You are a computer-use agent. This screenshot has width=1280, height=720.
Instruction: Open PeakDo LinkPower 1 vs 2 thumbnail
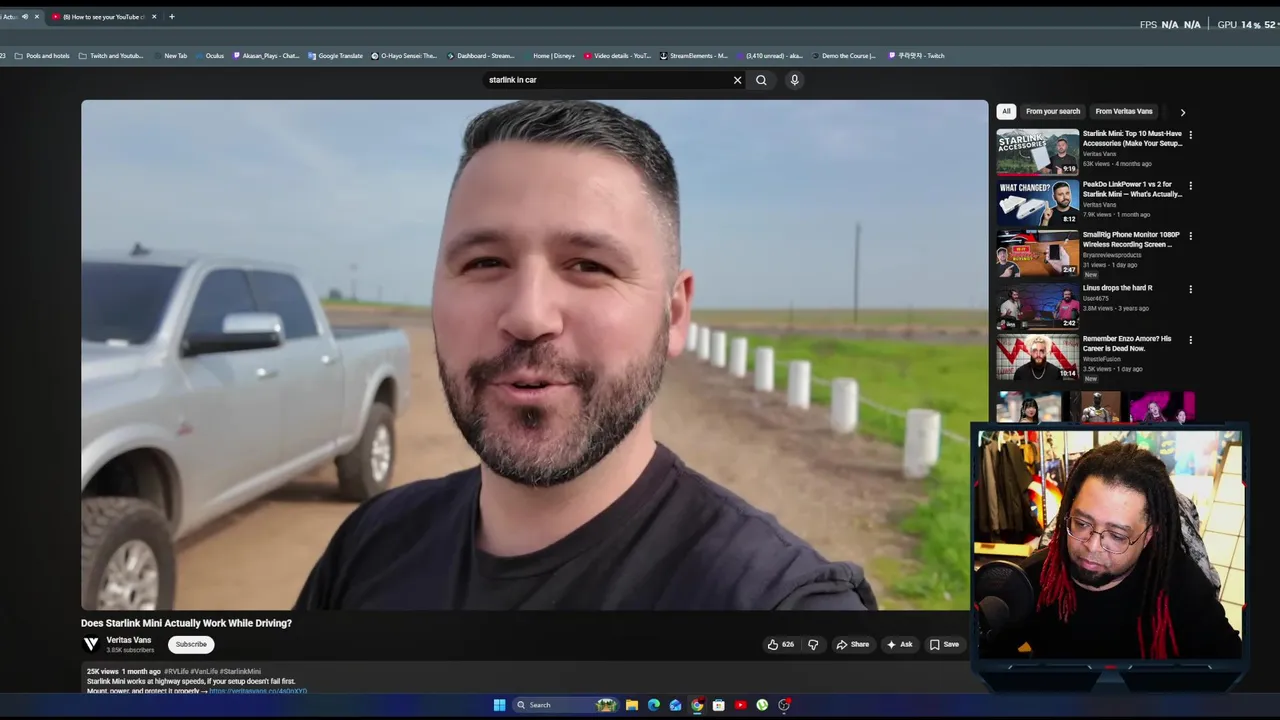[1037, 203]
